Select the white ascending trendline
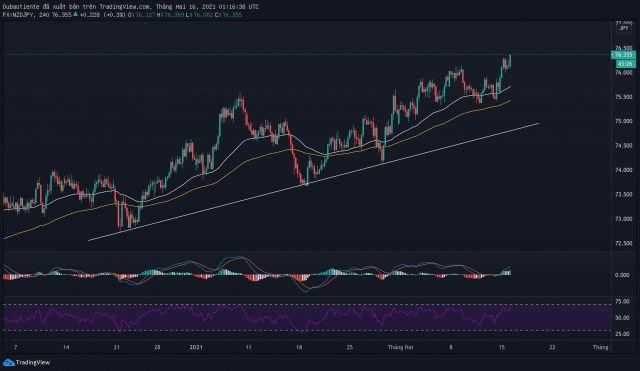This screenshot has height=371, width=640. click(313, 182)
